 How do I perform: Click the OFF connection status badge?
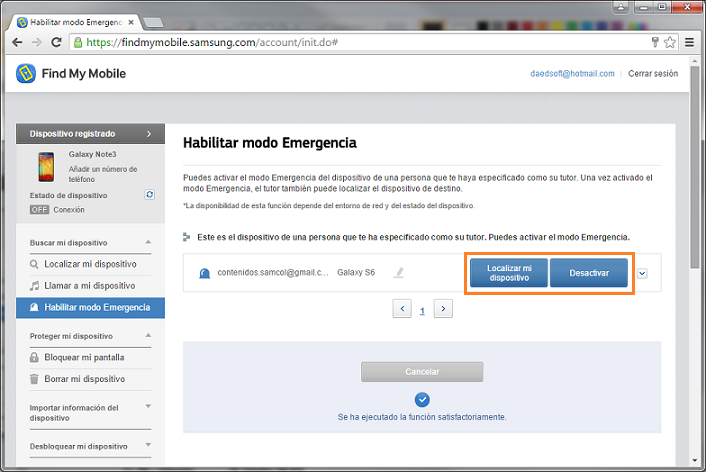point(39,210)
